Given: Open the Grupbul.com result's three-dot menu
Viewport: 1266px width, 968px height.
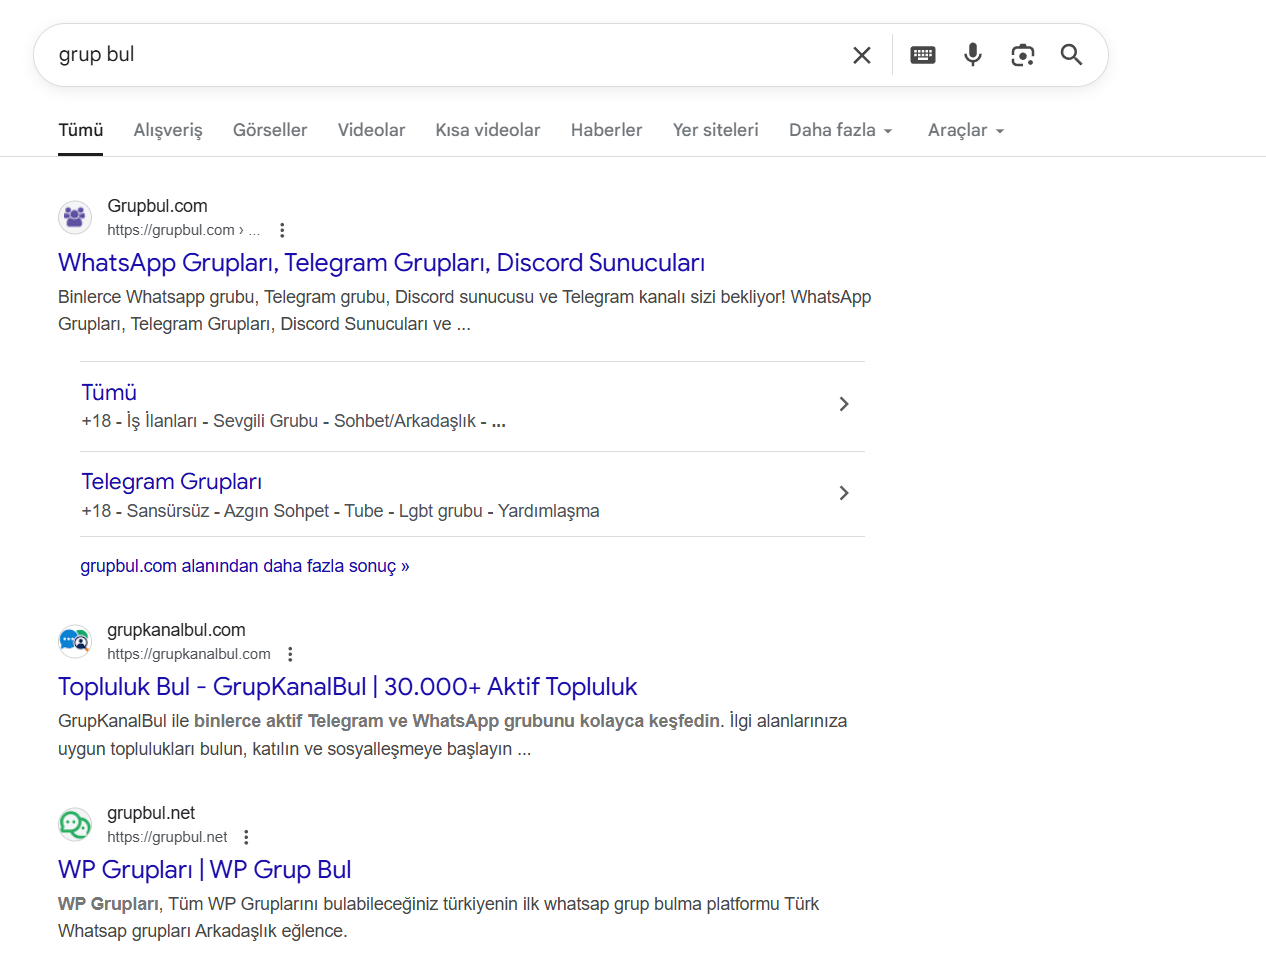Looking at the screenshot, I should pos(282,230).
